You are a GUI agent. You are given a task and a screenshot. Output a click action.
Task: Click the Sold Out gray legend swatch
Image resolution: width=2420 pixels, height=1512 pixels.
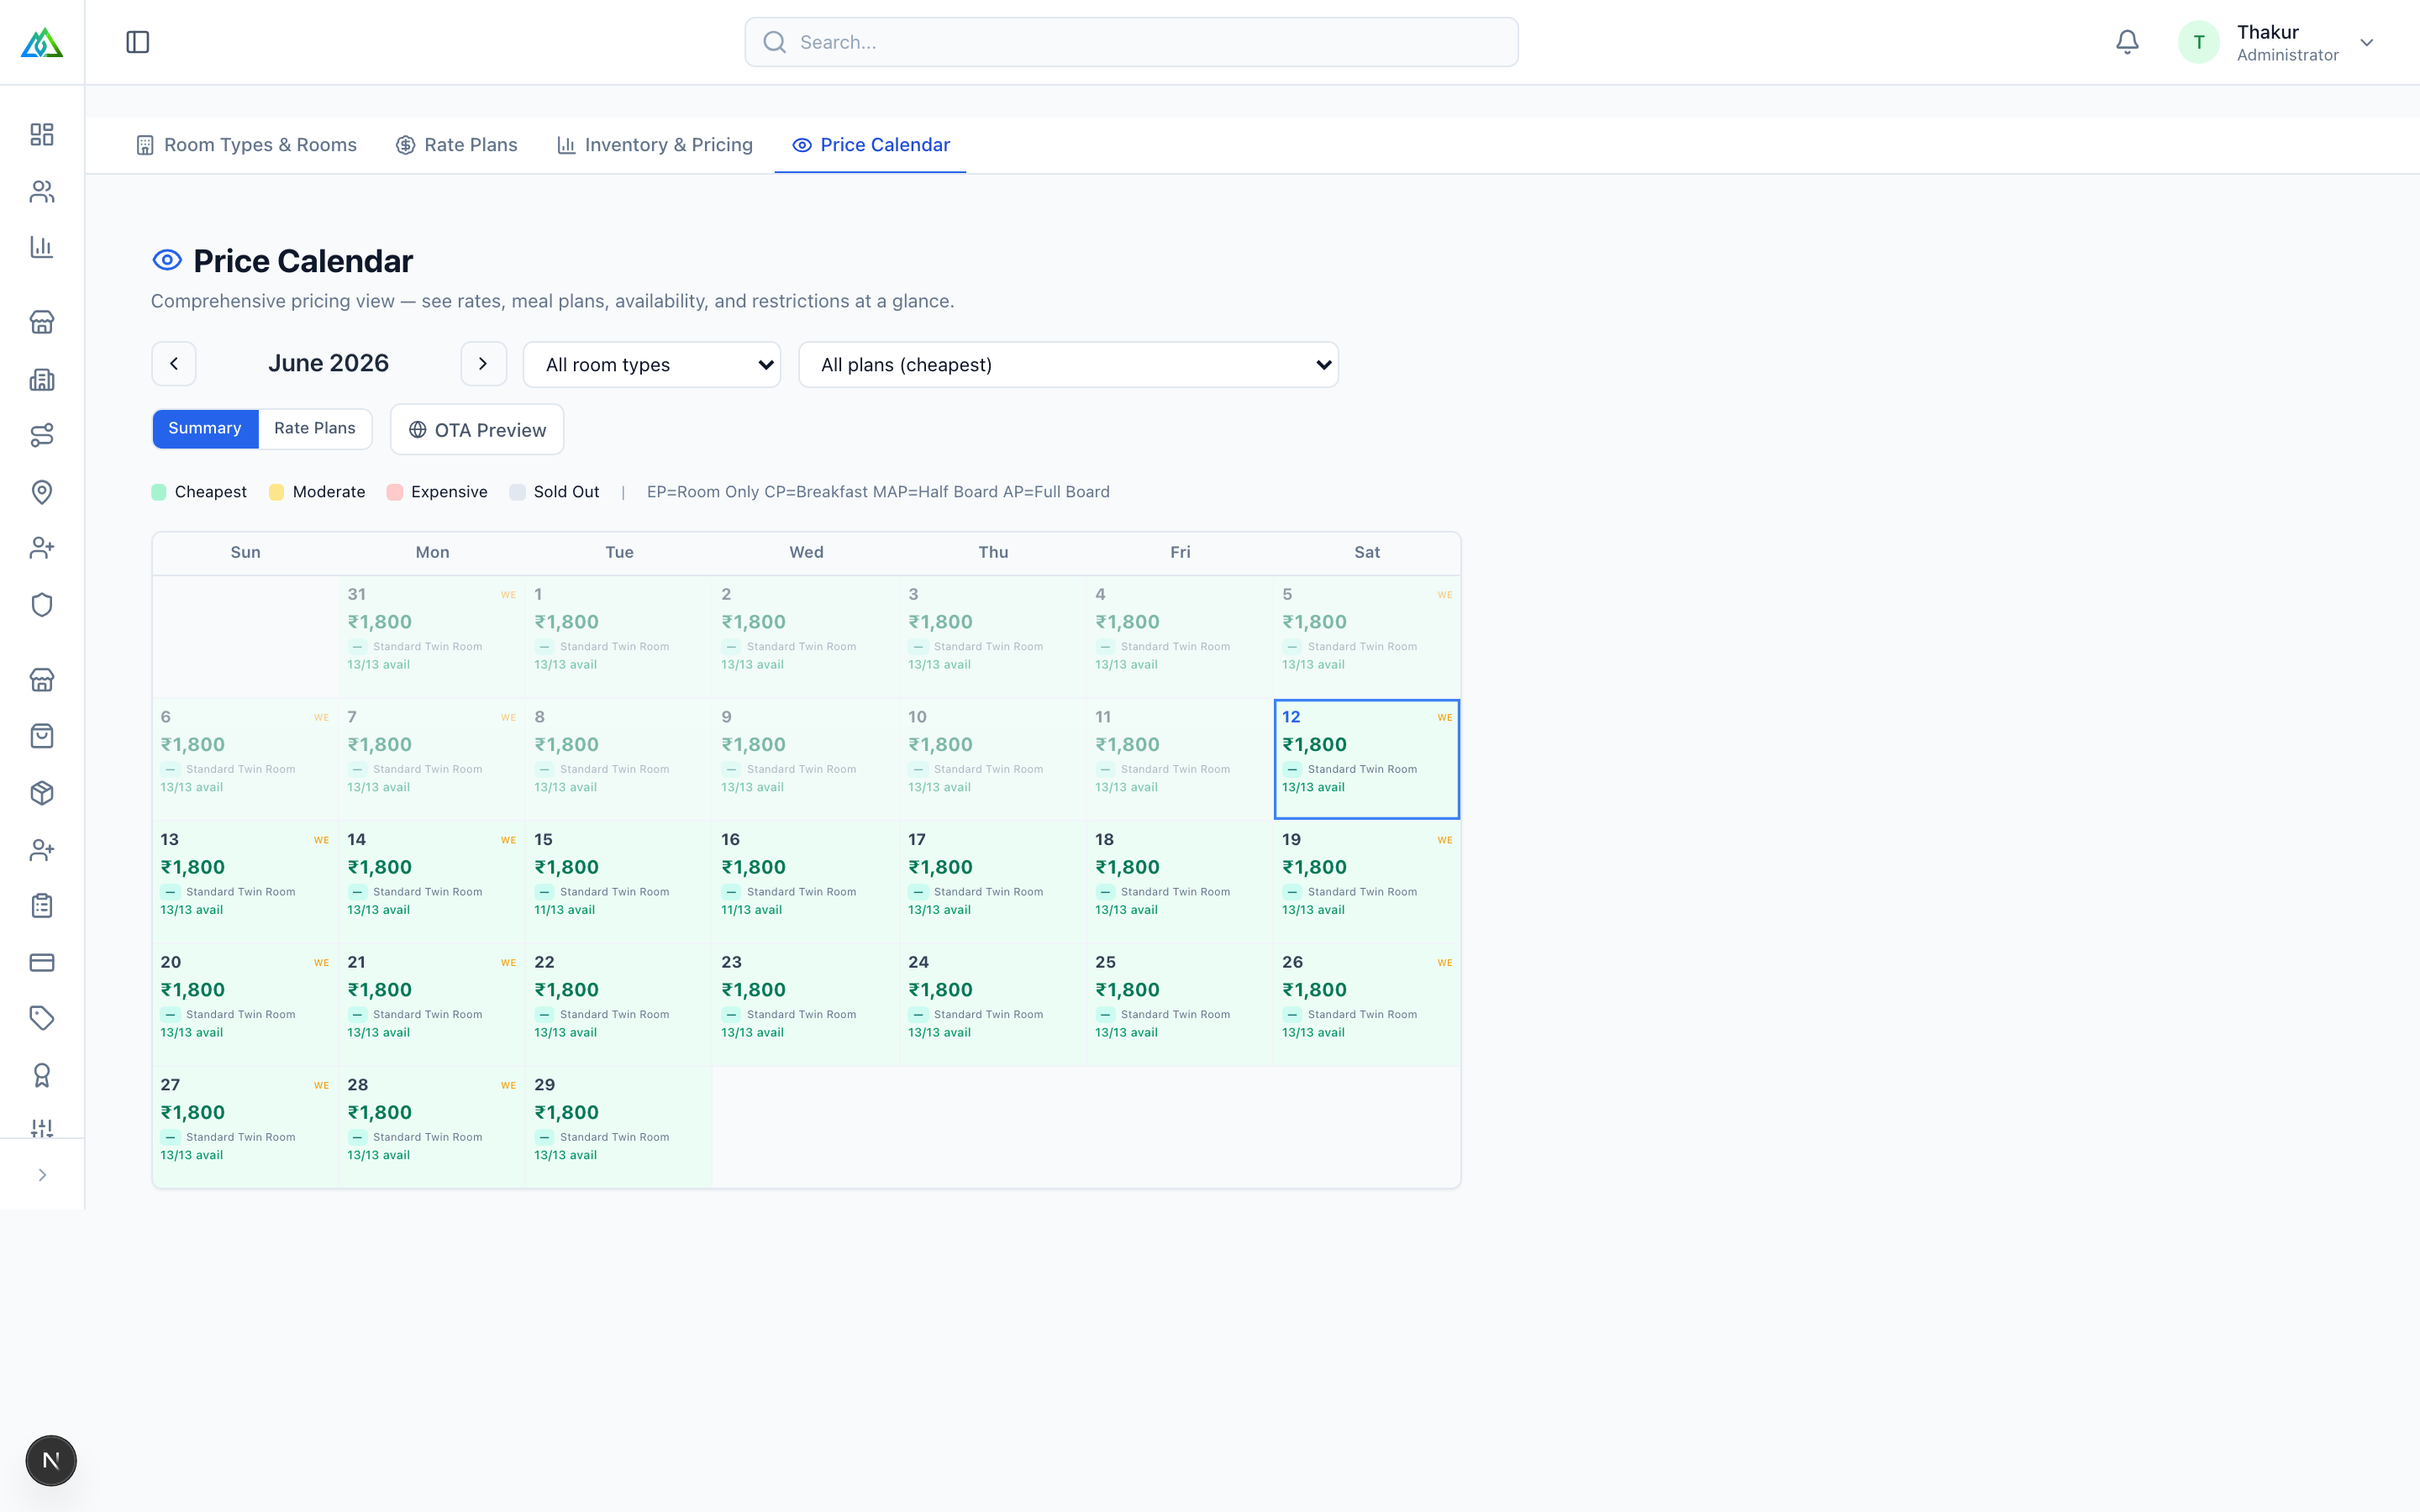[517, 492]
